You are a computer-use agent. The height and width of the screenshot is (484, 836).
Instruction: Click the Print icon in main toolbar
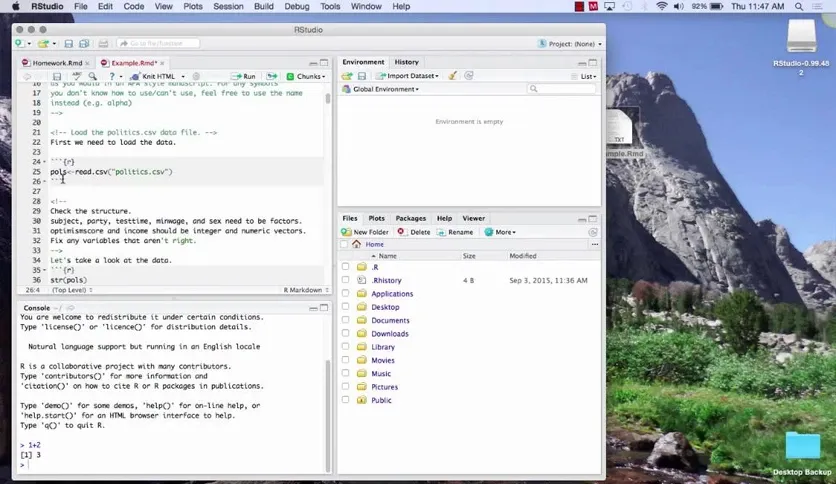coord(103,44)
